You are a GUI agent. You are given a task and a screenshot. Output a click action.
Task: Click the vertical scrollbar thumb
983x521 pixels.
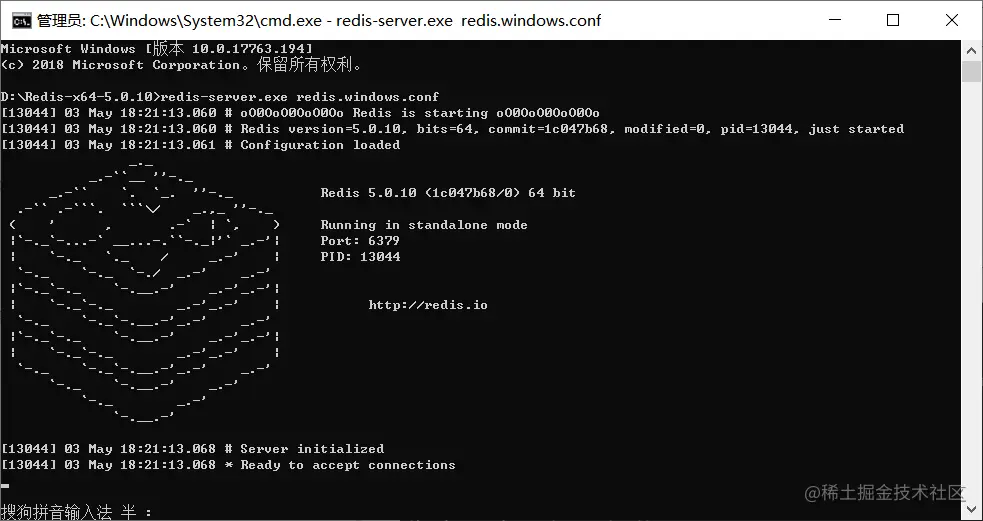[x=972, y=71]
